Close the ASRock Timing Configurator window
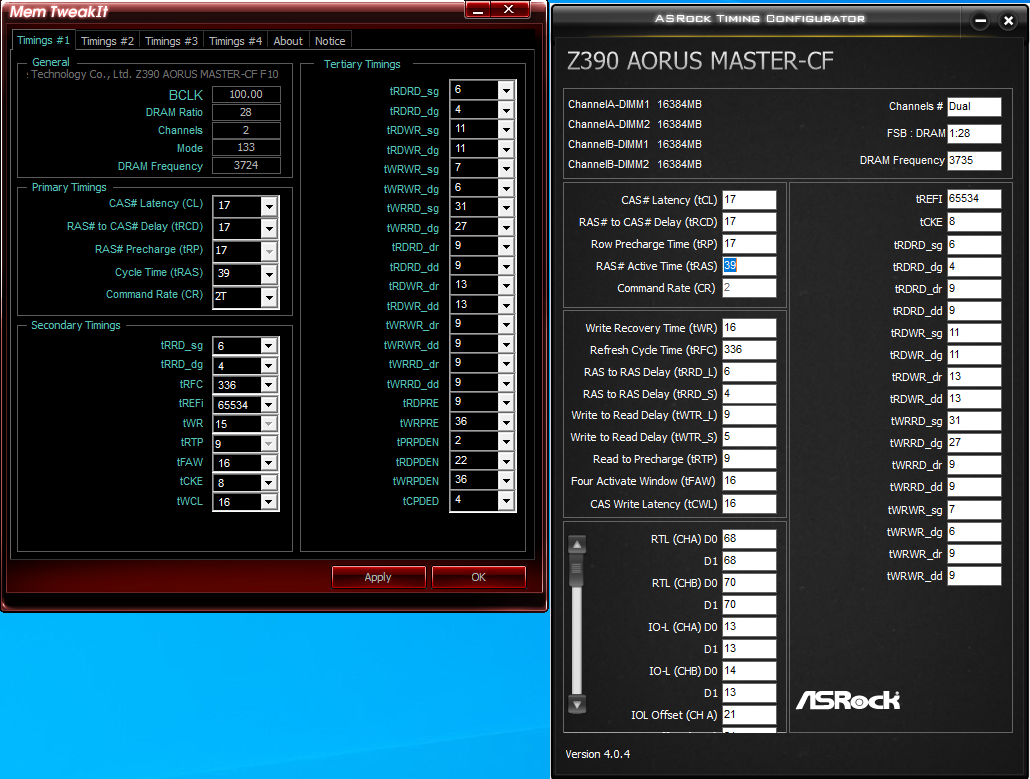 pos(1008,20)
